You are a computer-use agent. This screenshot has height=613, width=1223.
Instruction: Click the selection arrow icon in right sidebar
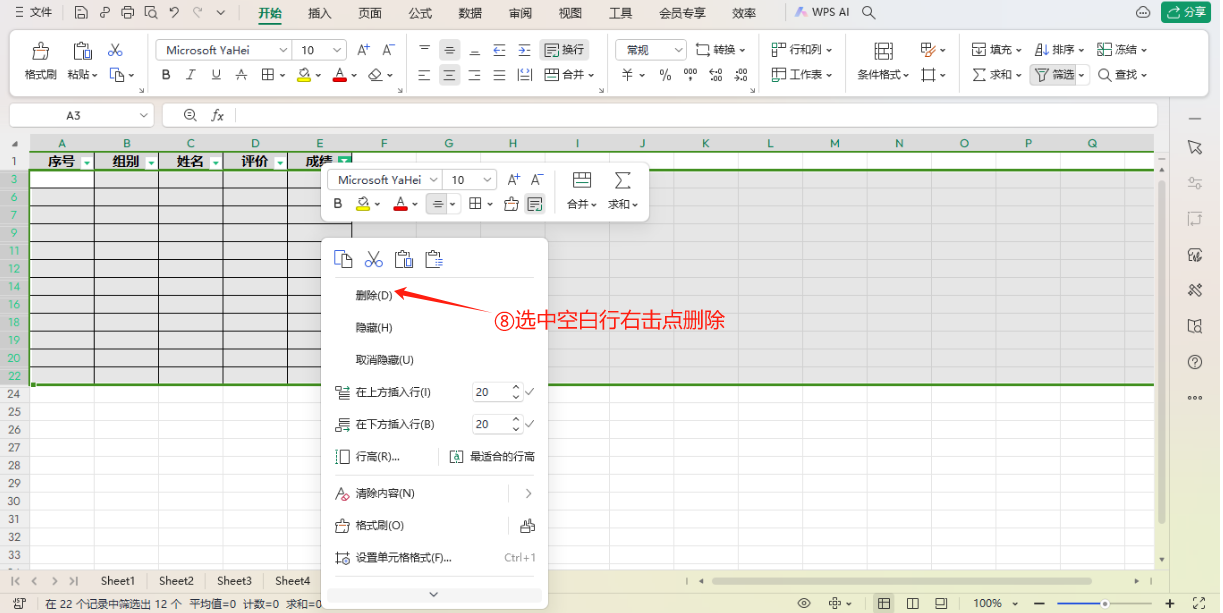[x=1194, y=147]
